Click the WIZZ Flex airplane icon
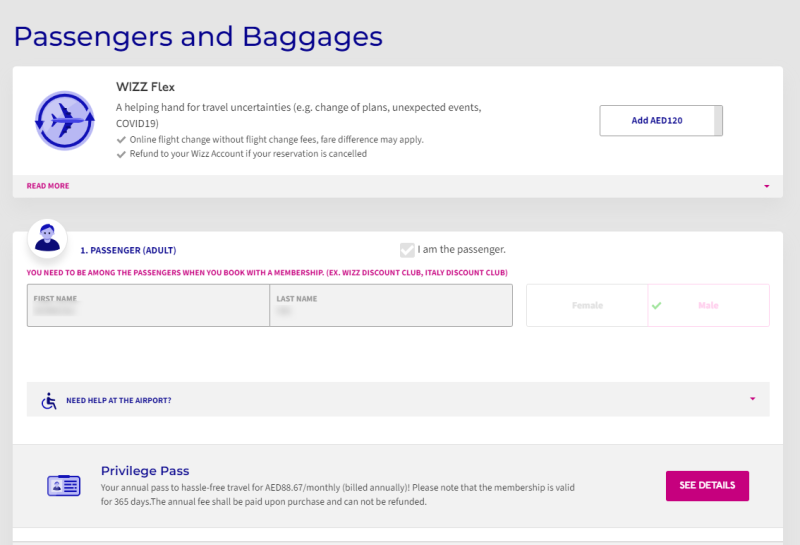800x545 pixels. [64, 120]
